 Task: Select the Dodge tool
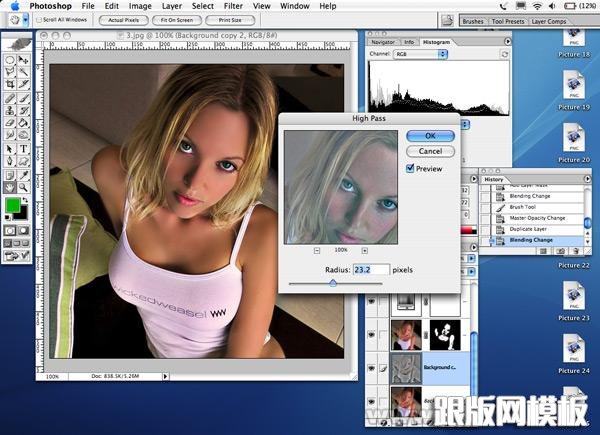pos(23,135)
